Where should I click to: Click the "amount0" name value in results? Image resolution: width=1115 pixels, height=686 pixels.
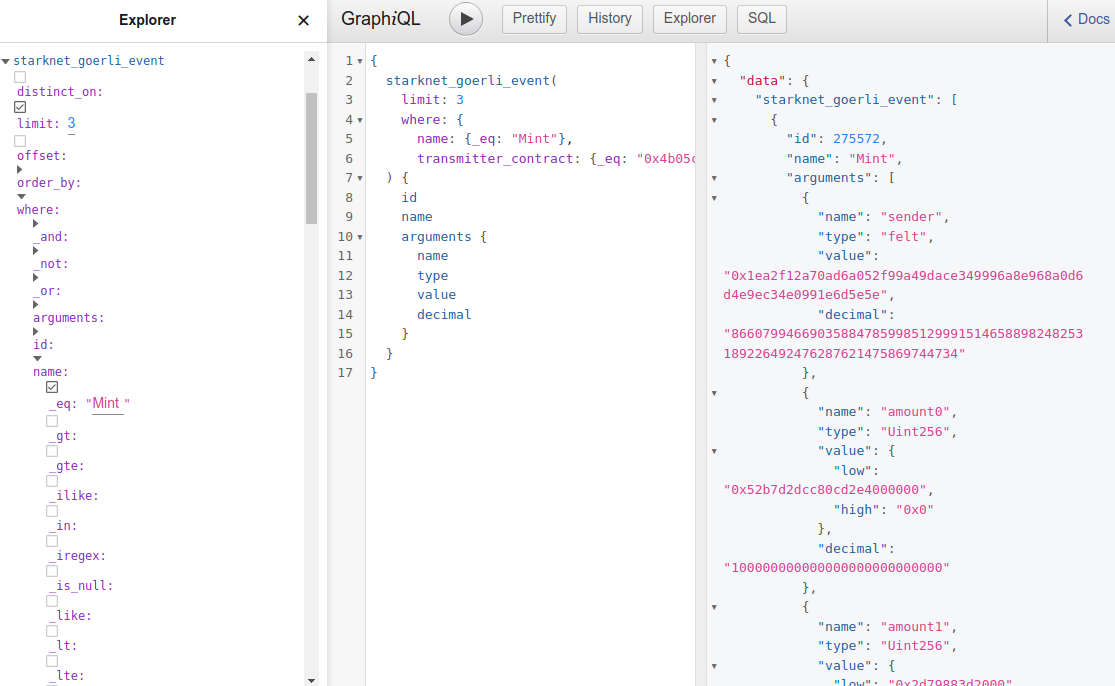(915, 412)
